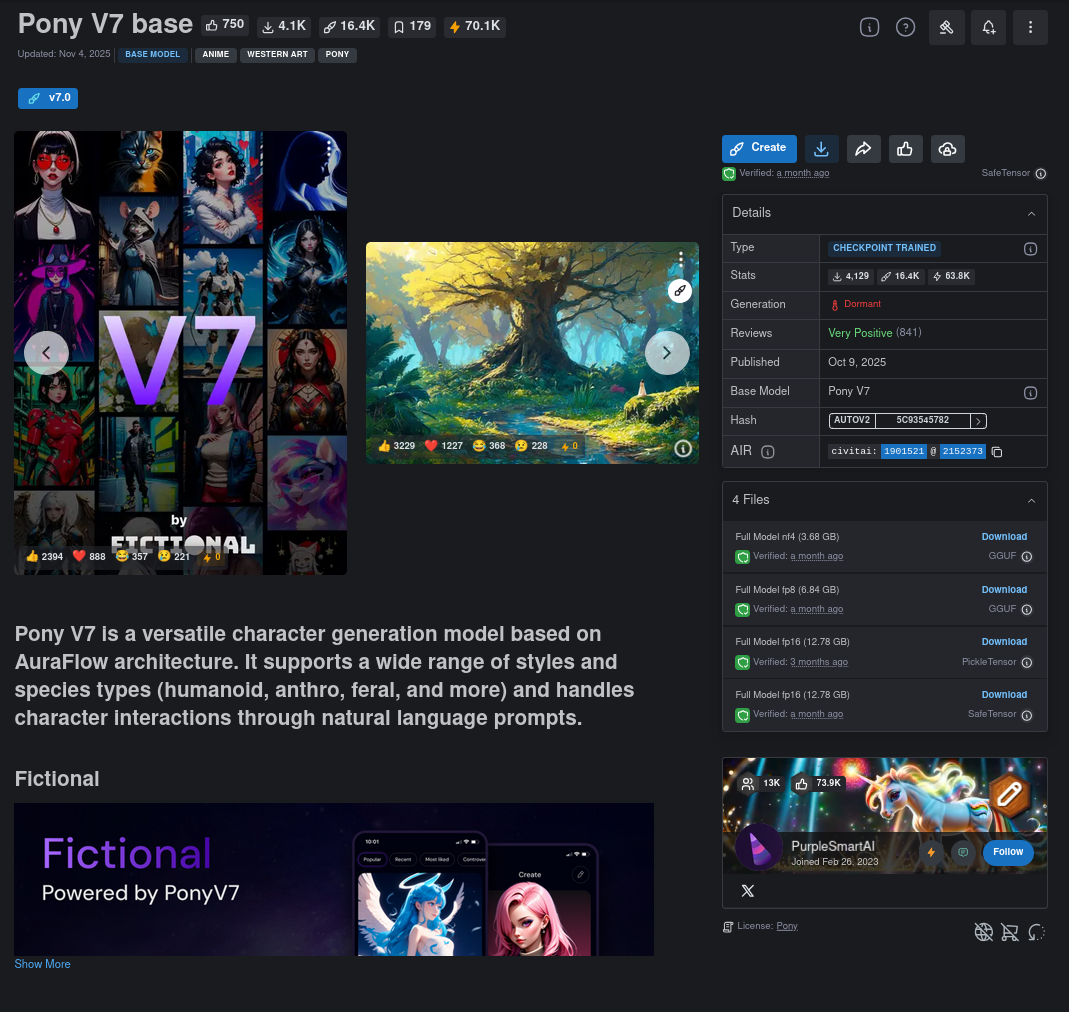Download the fp16 PickleTensor file

coord(1004,642)
